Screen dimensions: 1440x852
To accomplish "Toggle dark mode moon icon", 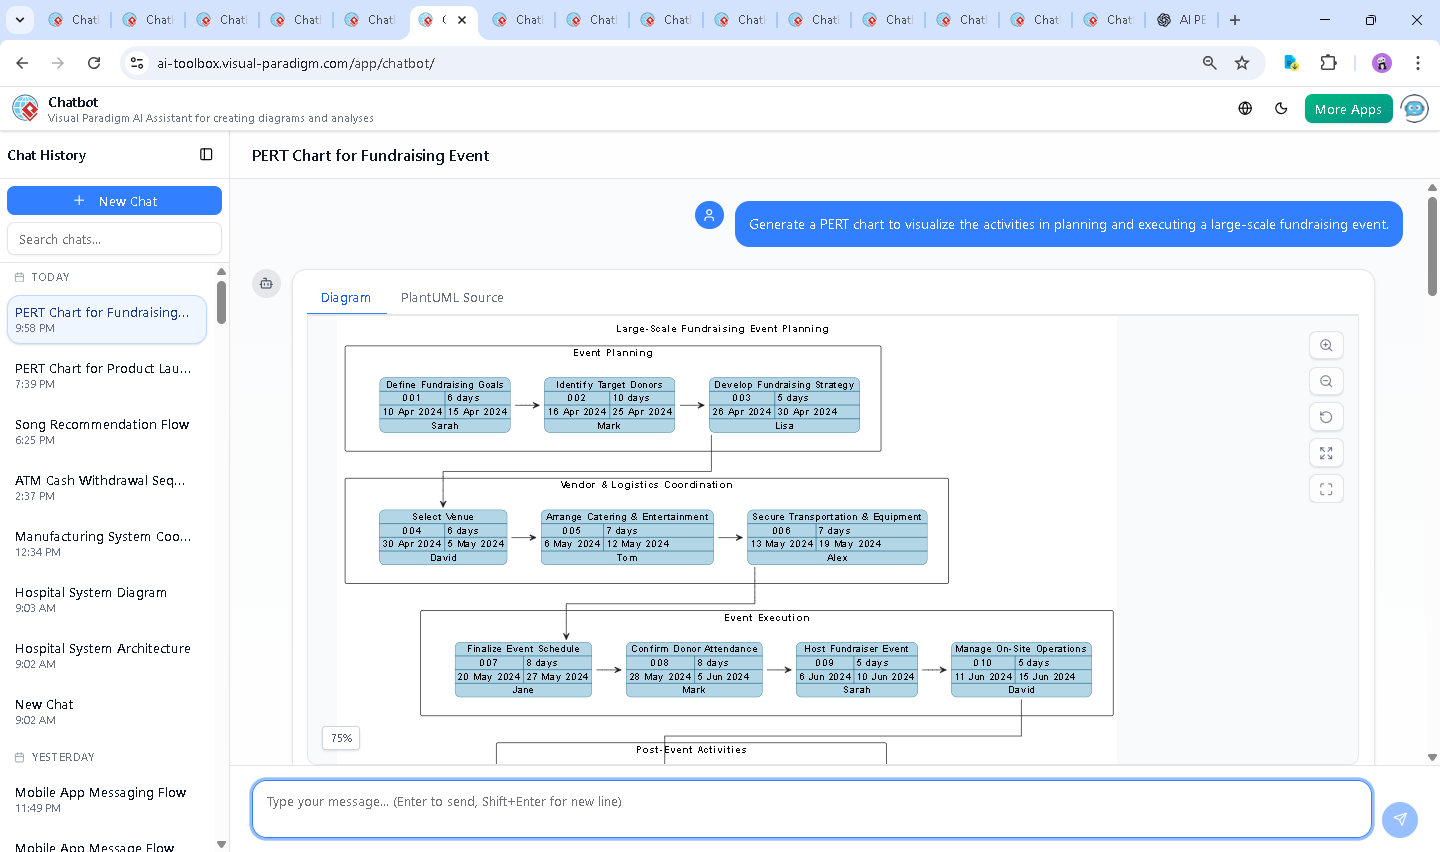I will pos(1281,109).
